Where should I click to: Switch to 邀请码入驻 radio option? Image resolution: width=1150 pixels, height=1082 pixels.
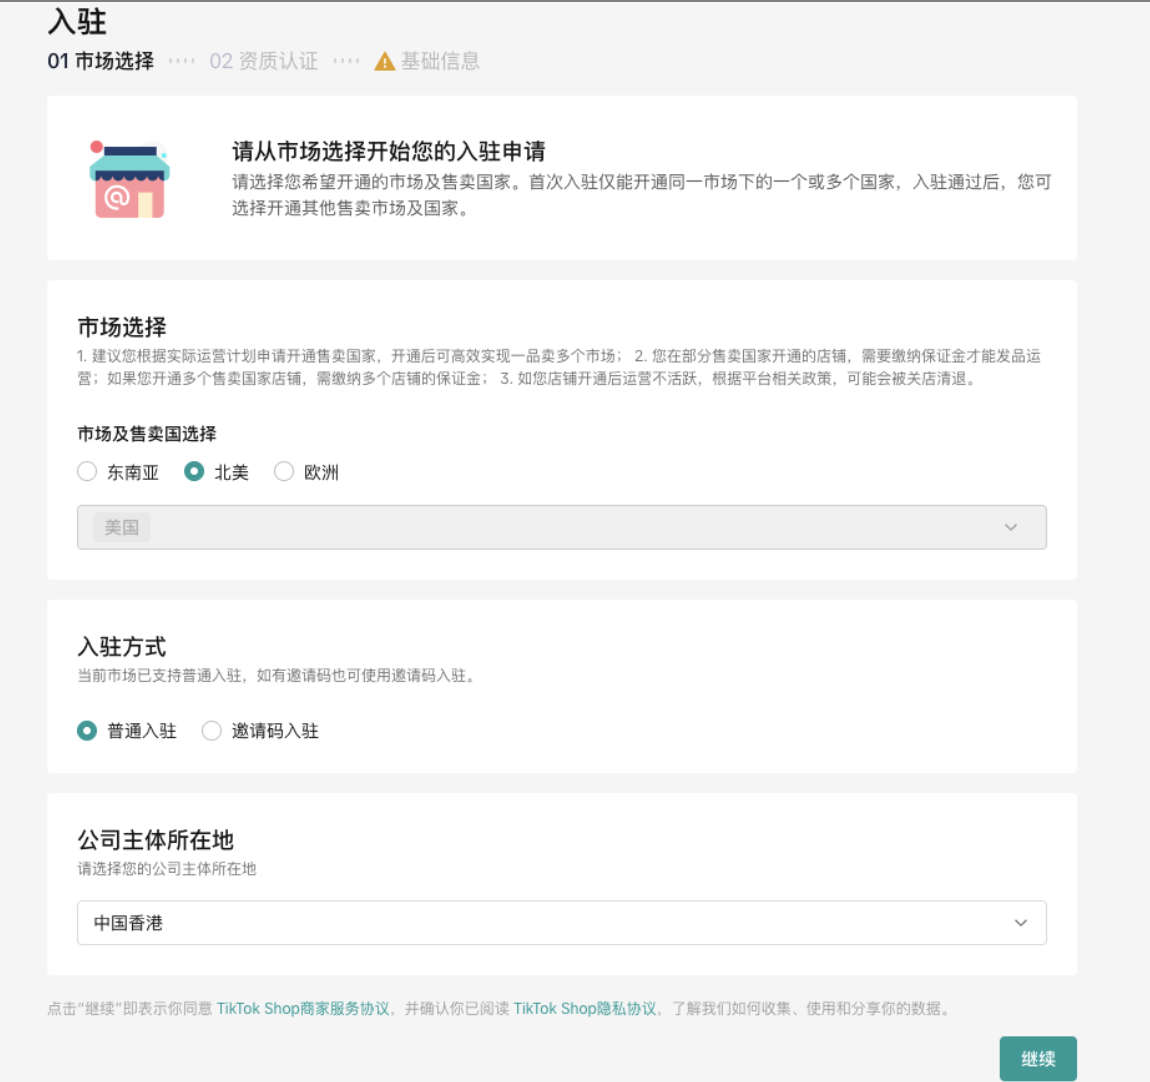point(211,731)
